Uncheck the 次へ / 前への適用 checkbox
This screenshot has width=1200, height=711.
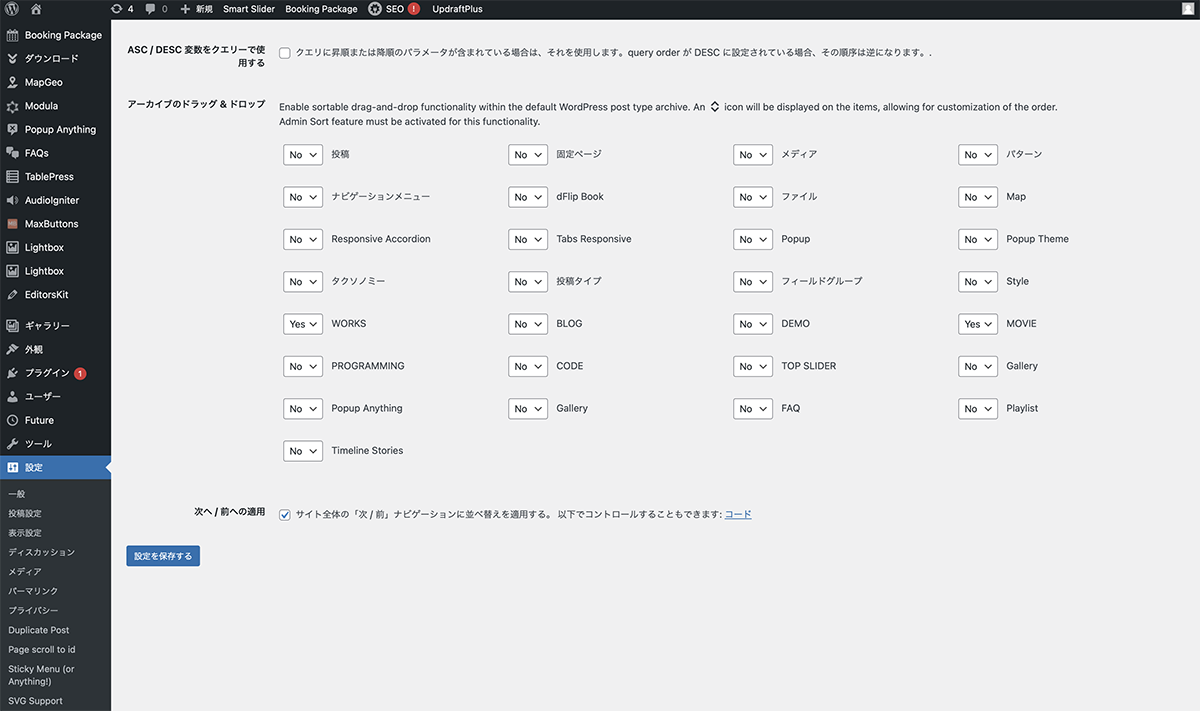point(285,514)
